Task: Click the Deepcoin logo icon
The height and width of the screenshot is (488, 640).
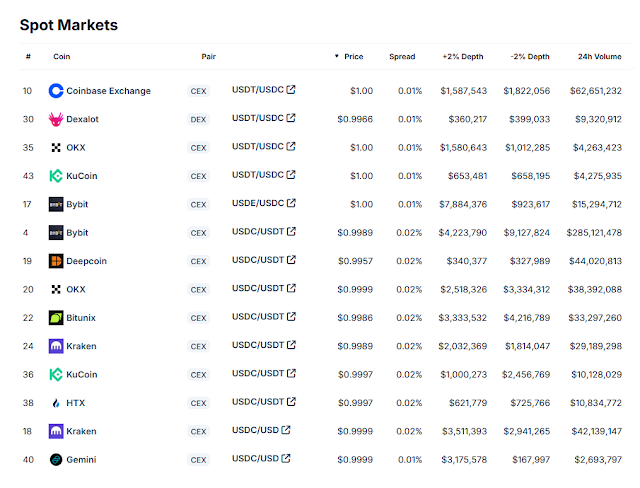Action: coord(56,261)
